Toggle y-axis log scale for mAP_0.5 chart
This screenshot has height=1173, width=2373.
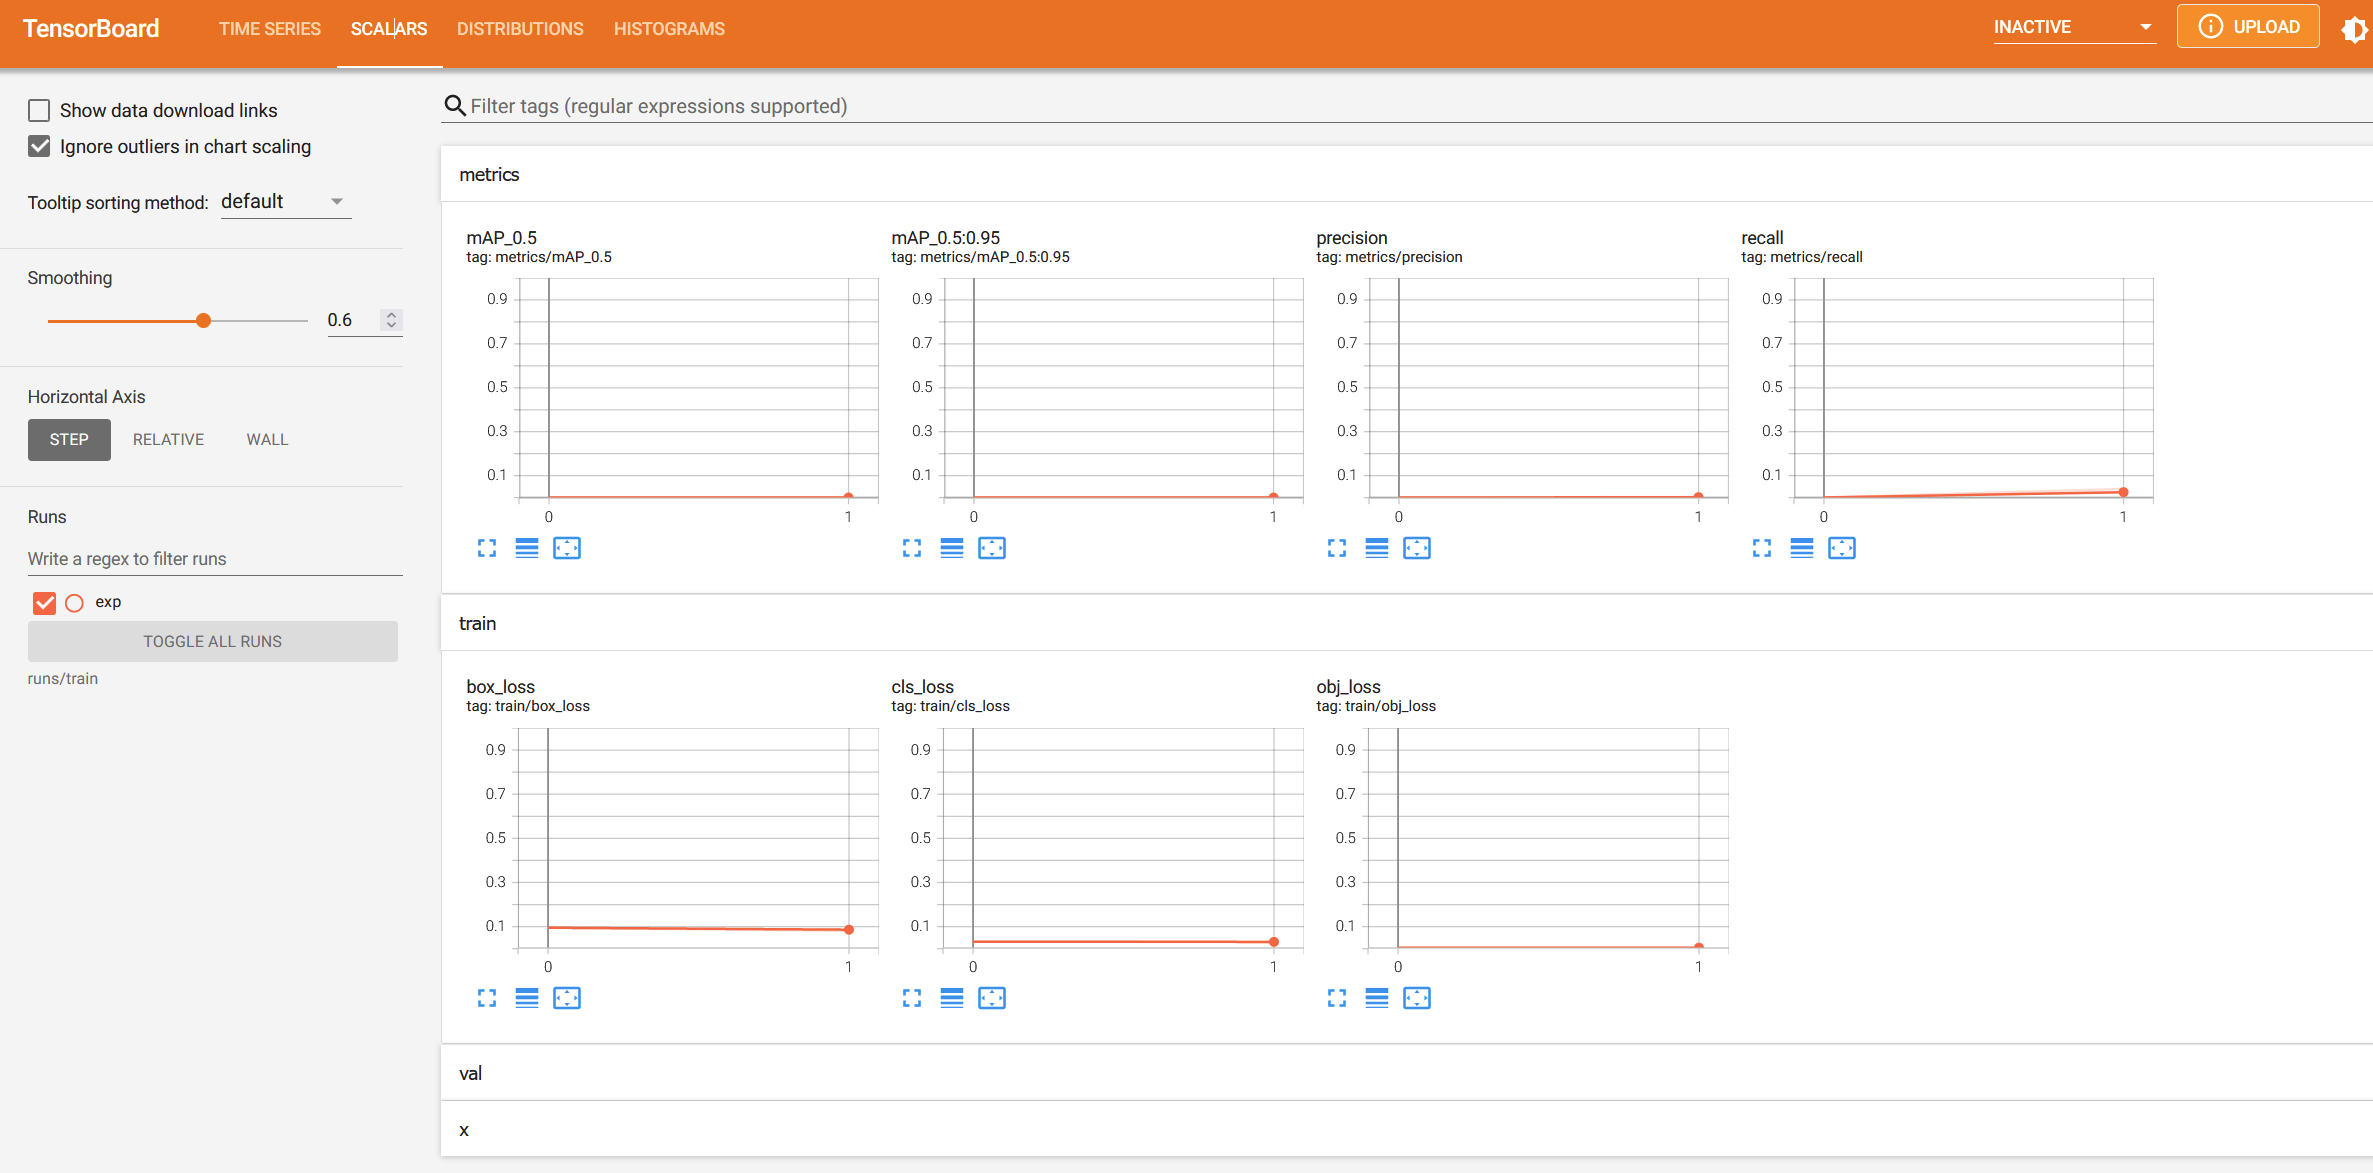[x=527, y=548]
